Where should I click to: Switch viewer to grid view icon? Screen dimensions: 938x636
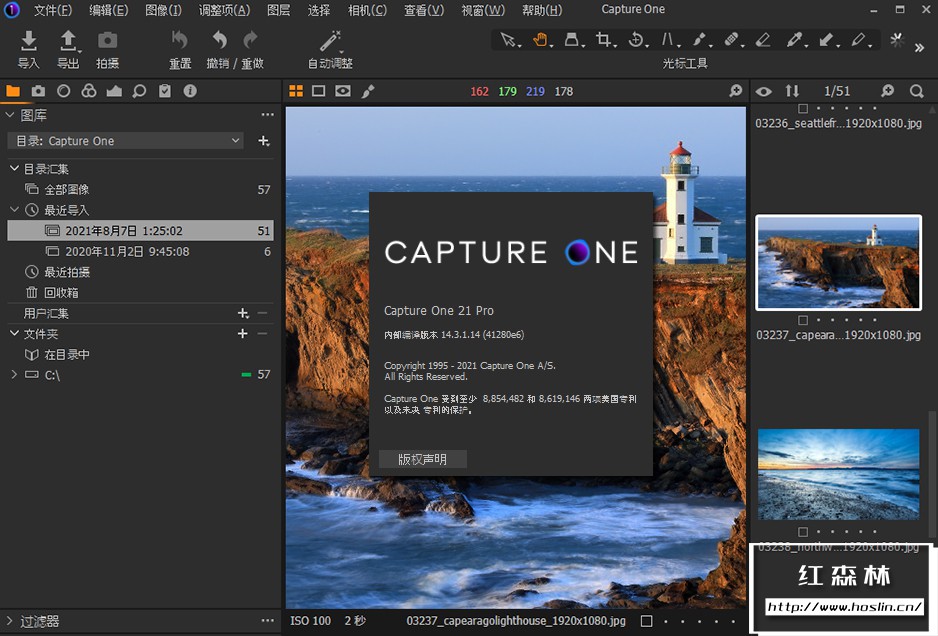296,91
